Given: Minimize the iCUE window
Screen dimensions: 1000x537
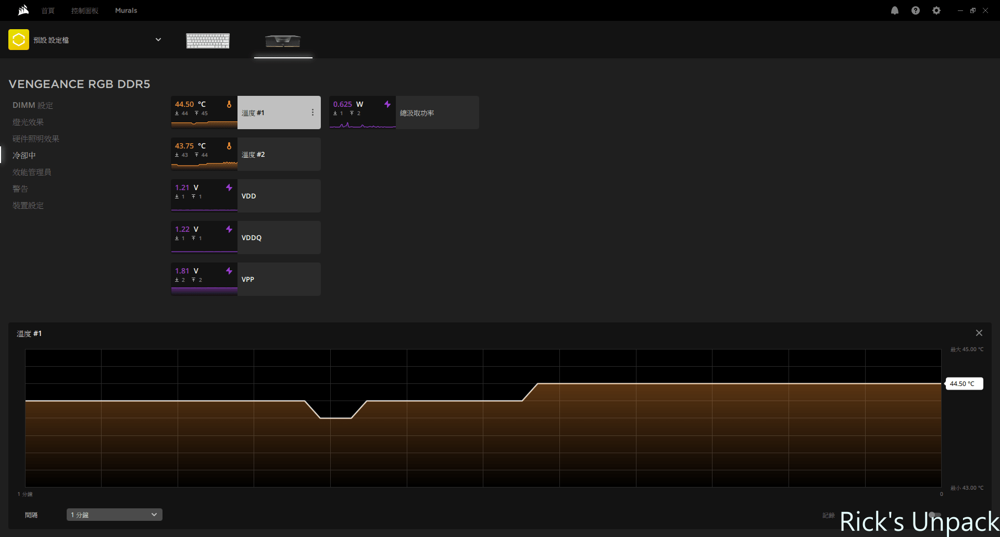Looking at the screenshot, I should [960, 10].
